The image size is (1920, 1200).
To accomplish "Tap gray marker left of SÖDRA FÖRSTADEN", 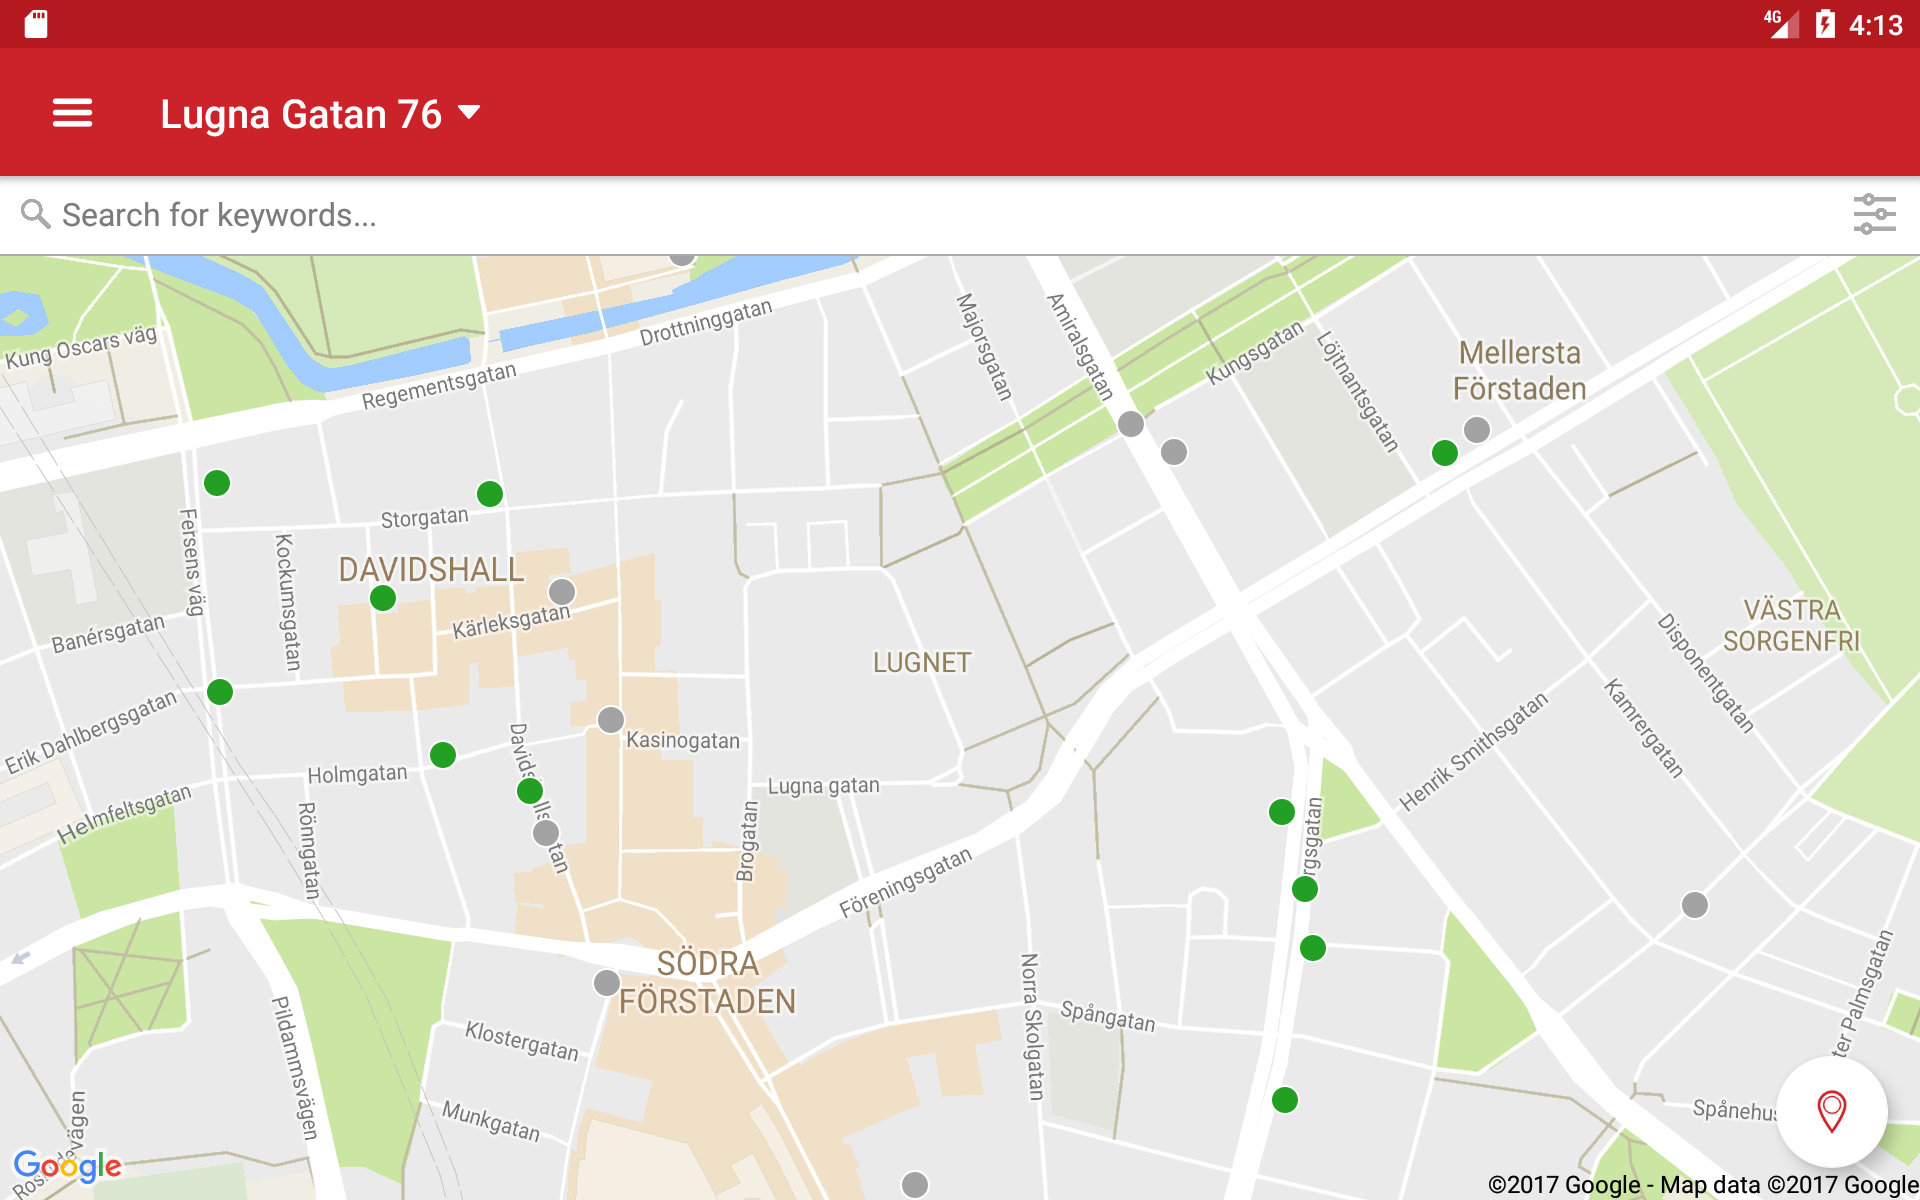I will pyautogui.click(x=607, y=983).
